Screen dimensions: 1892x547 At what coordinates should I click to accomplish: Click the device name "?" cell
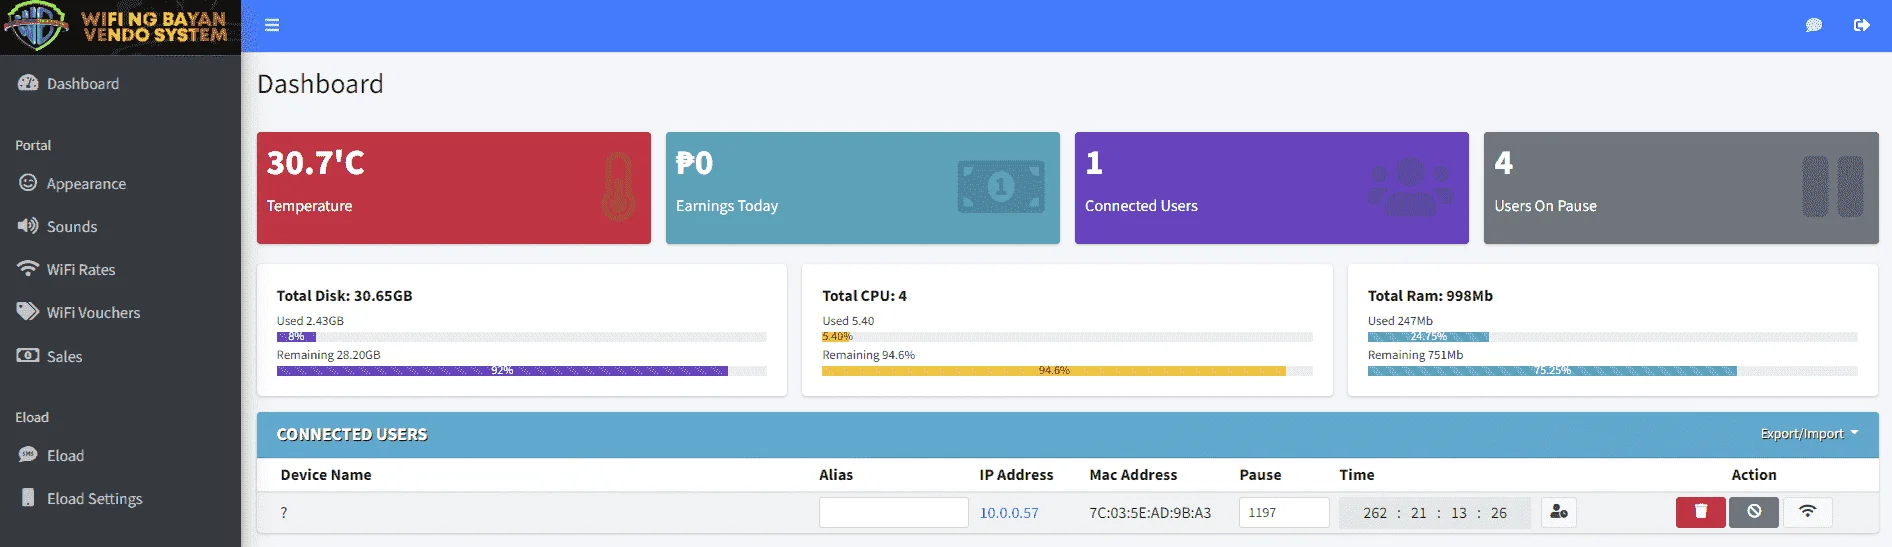(284, 513)
